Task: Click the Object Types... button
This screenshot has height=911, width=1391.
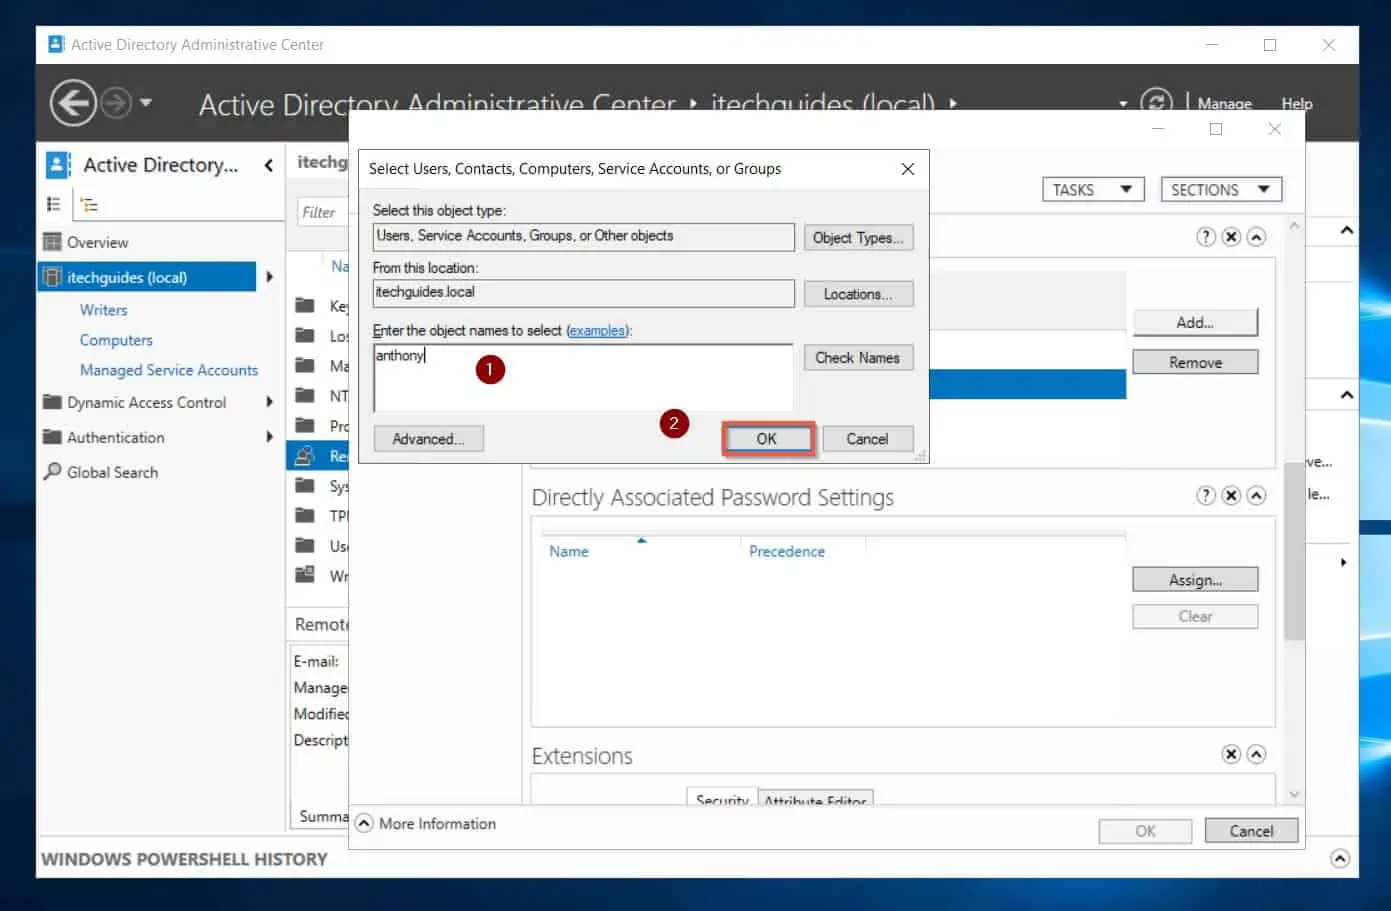Action: tap(858, 238)
